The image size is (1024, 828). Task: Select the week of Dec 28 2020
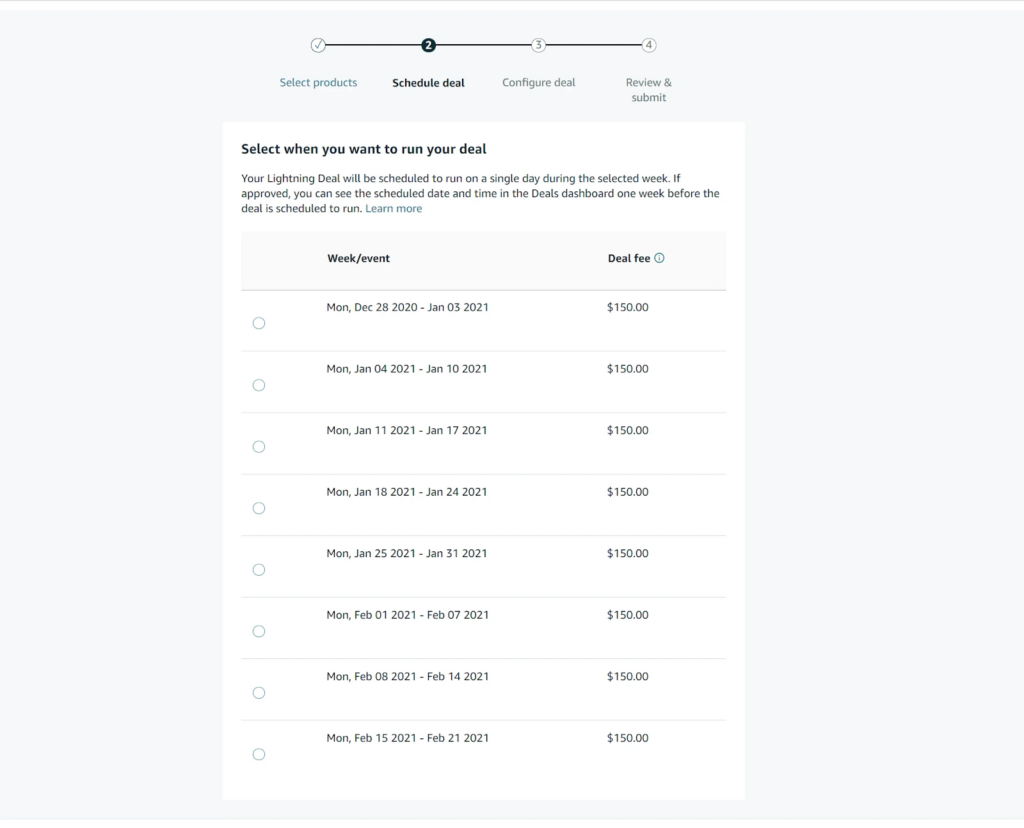coord(258,323)
